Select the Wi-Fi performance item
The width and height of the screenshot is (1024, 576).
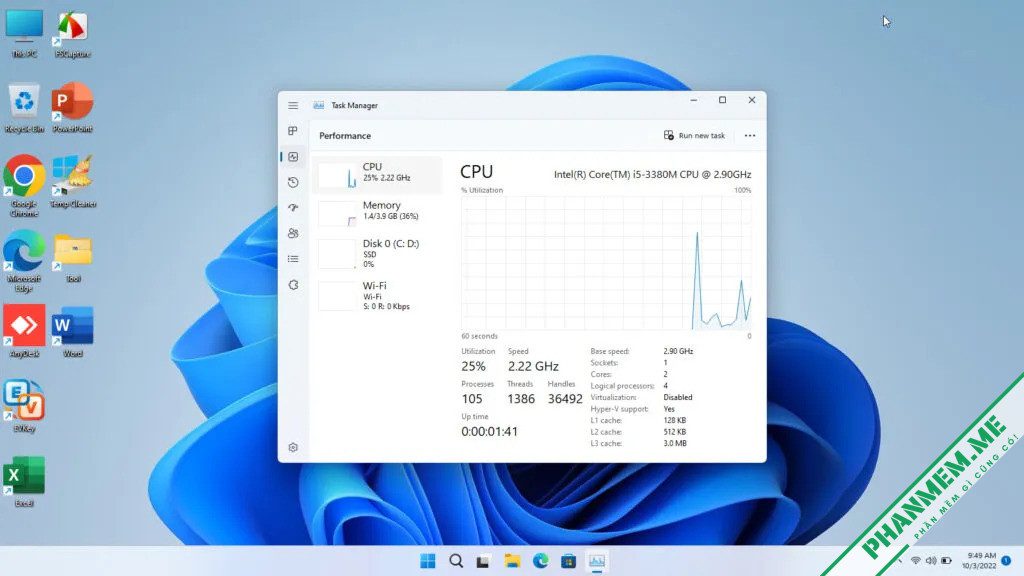[377, 295]
